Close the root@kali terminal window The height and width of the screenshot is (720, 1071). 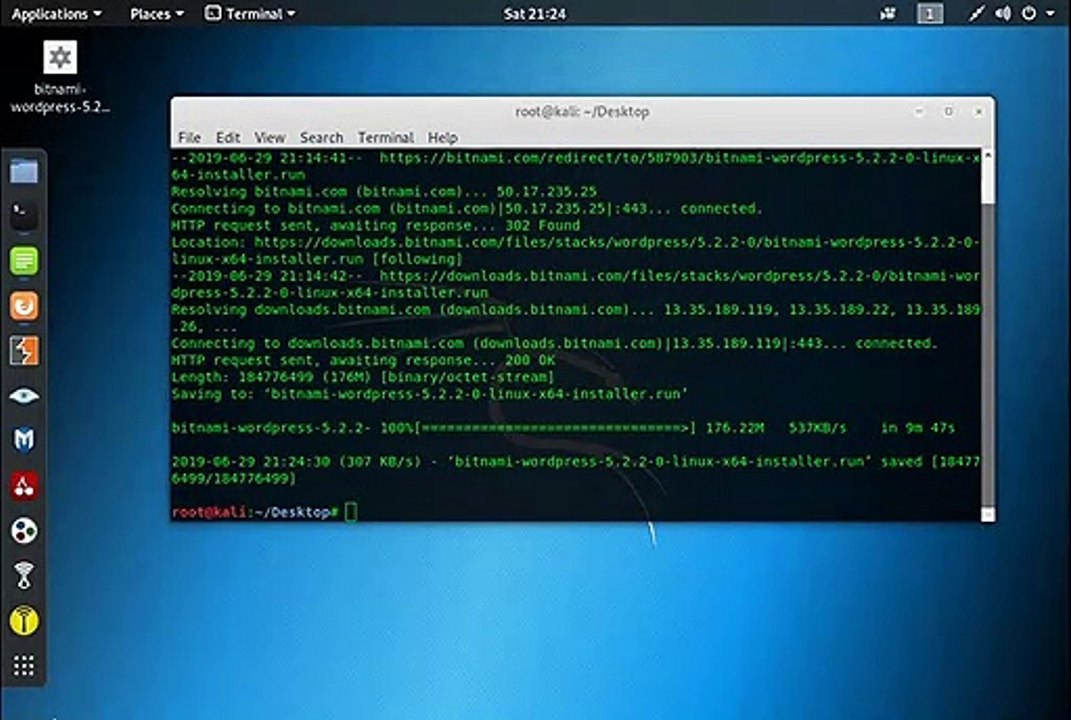pyautogui.click(x=979, y=111)
